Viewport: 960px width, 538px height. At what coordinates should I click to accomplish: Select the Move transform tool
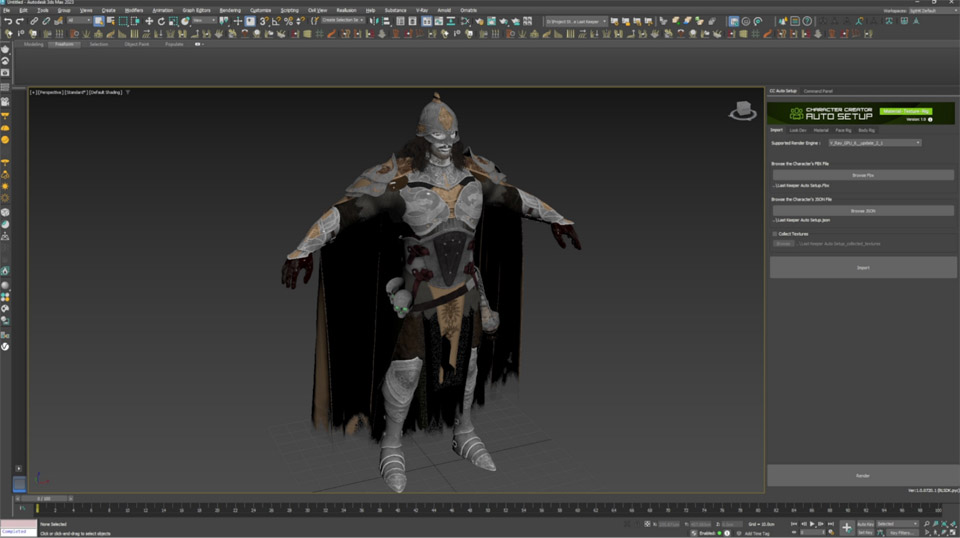coord(148,21)
